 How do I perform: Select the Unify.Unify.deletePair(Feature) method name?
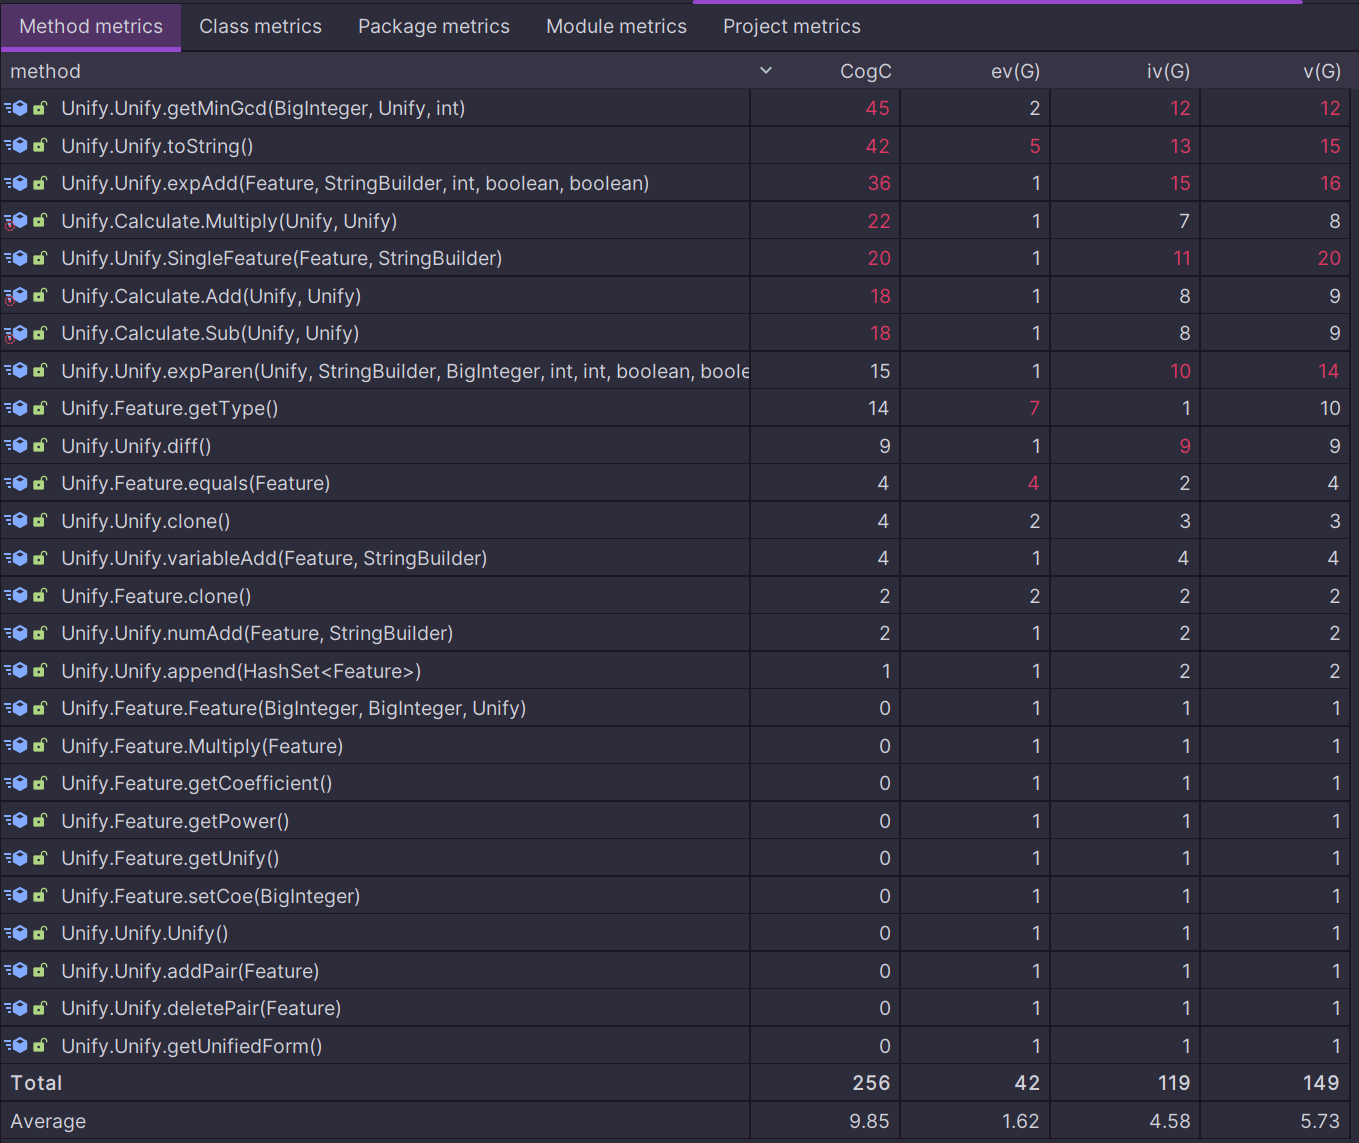click(x=201, y=1008)
